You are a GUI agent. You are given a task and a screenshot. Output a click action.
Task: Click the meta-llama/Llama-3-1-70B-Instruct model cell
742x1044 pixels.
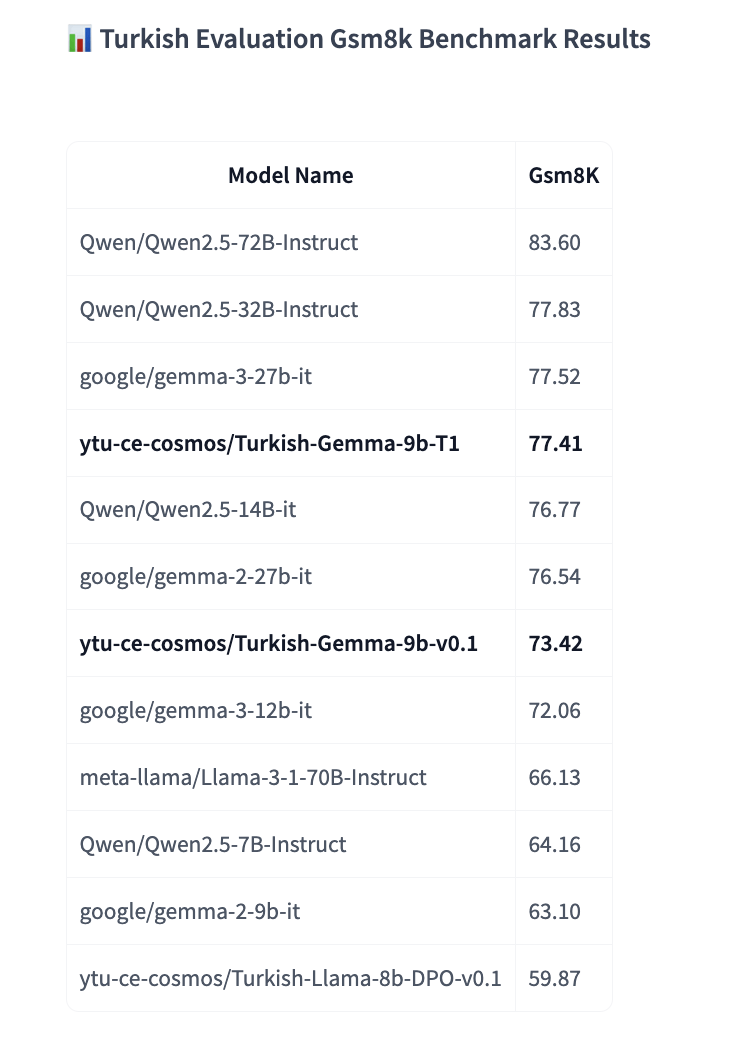pos(253,778)
